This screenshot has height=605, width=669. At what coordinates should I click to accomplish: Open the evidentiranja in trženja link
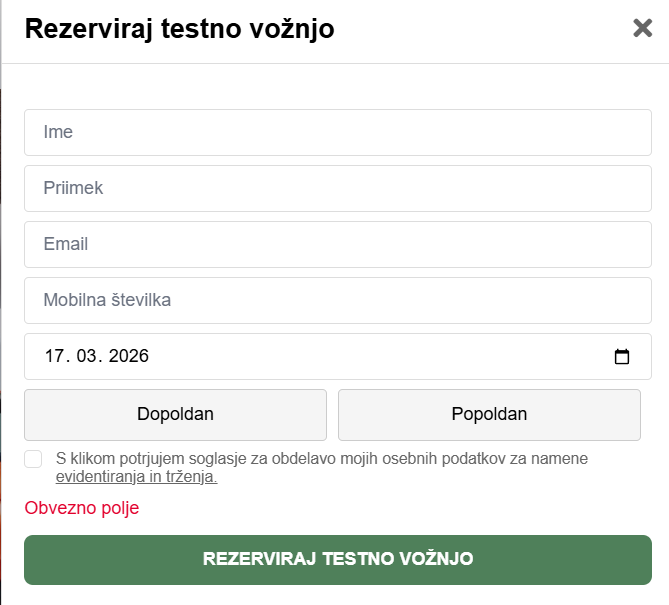(136, 477)
